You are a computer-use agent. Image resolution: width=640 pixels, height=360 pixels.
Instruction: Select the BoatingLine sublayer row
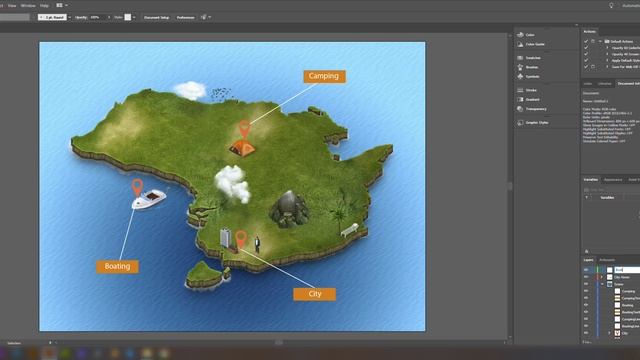pyautogui.click(x=611, y=326)
